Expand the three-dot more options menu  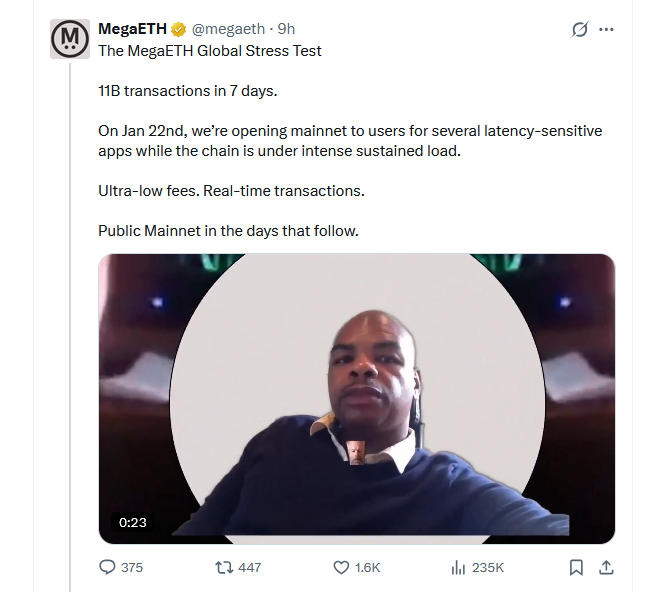click(x=606, y=29)
